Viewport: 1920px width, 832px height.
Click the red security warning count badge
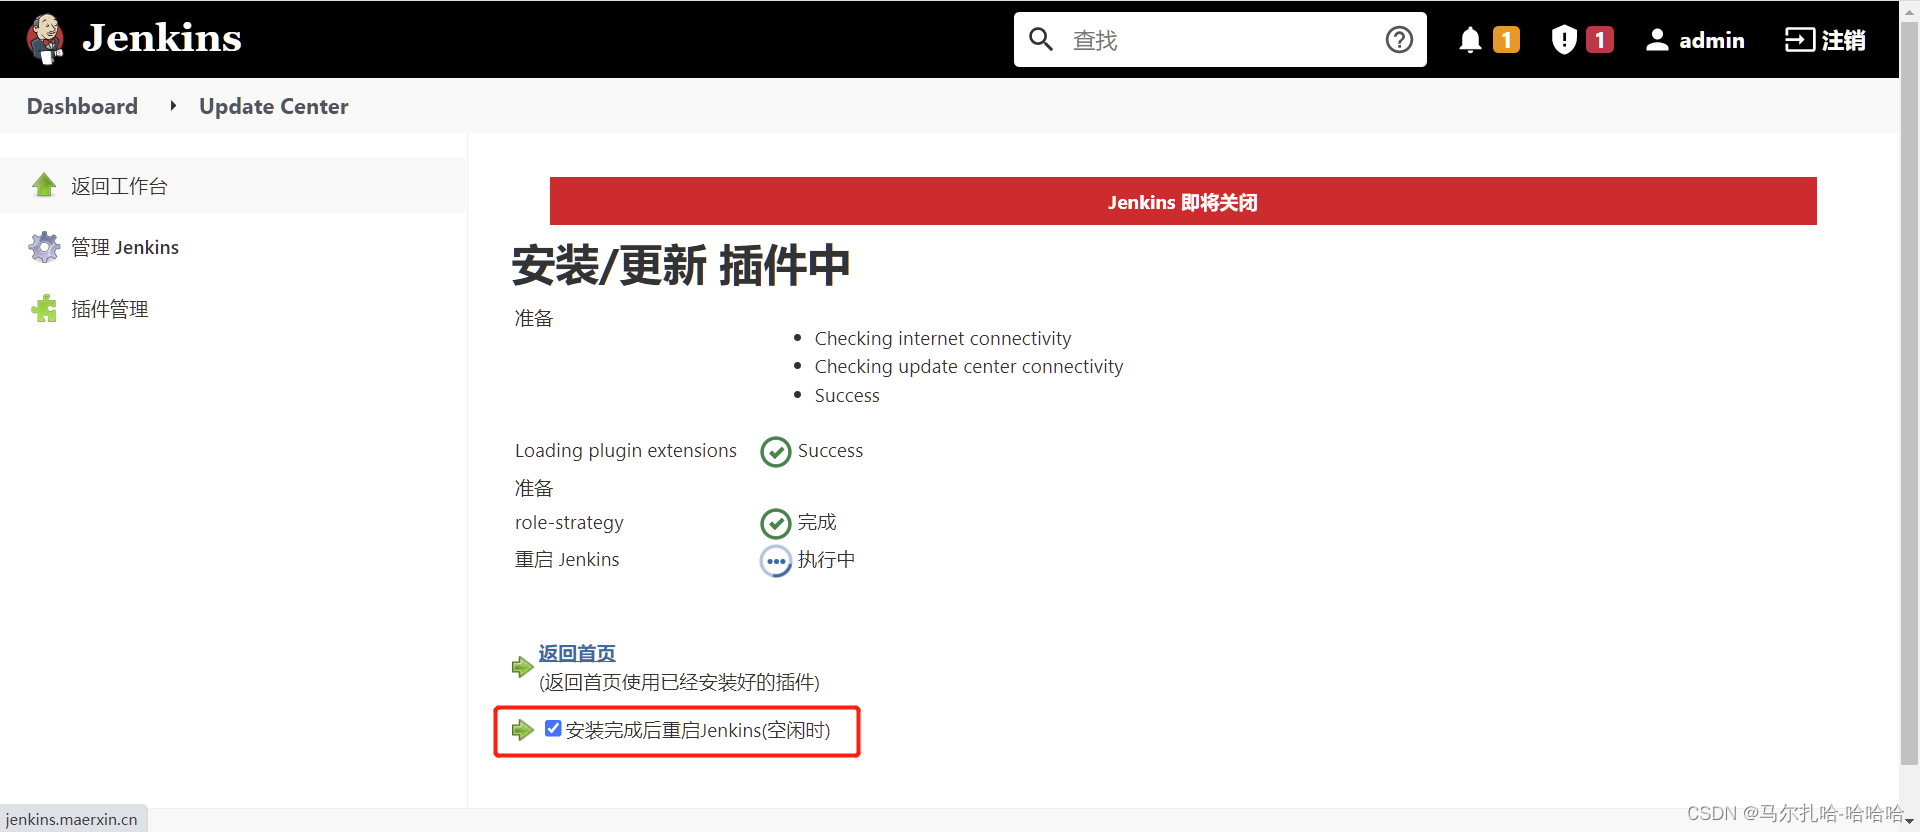point(1599,40)
